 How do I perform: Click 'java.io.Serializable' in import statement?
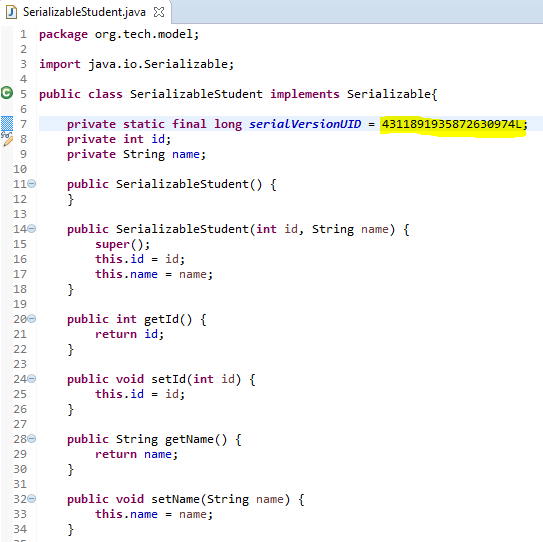tap(158, 64)
